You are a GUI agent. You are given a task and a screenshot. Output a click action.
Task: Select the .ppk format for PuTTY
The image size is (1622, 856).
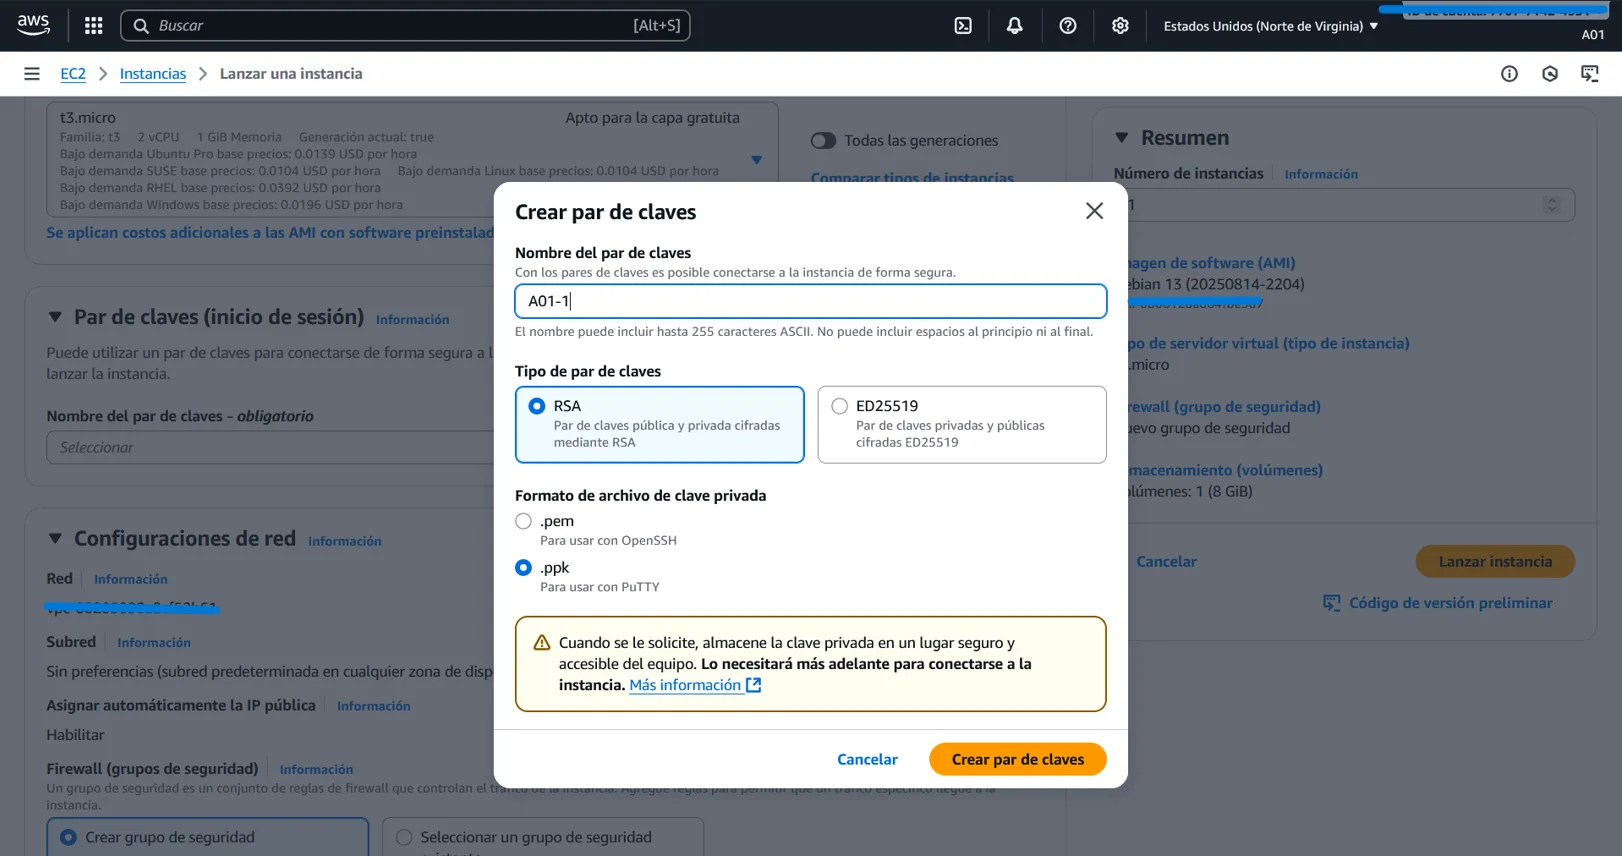523,568
